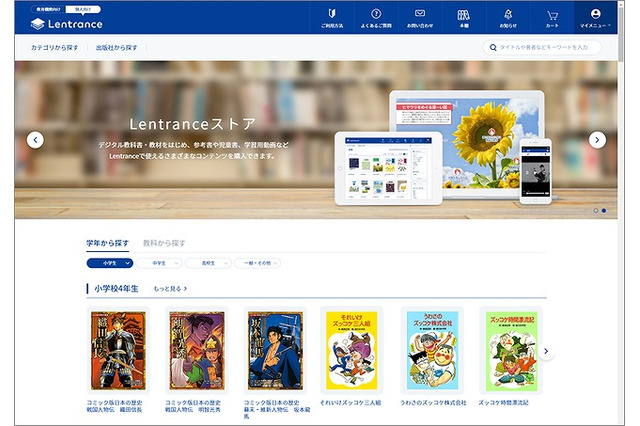Show previous banner slide with left arrow
The width and height of the screenshot is (640, 426).
pos(35,140)
